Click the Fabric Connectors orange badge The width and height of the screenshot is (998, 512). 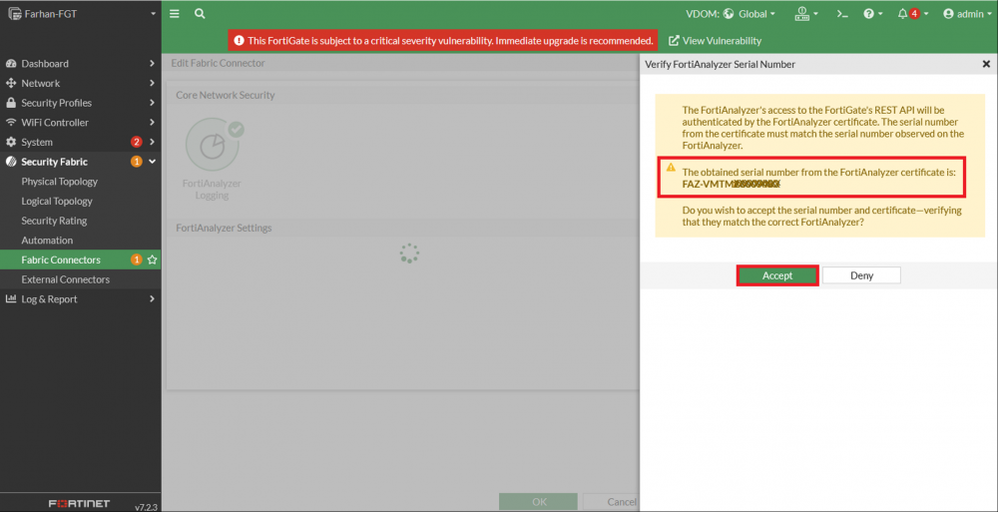coord(136,260)
